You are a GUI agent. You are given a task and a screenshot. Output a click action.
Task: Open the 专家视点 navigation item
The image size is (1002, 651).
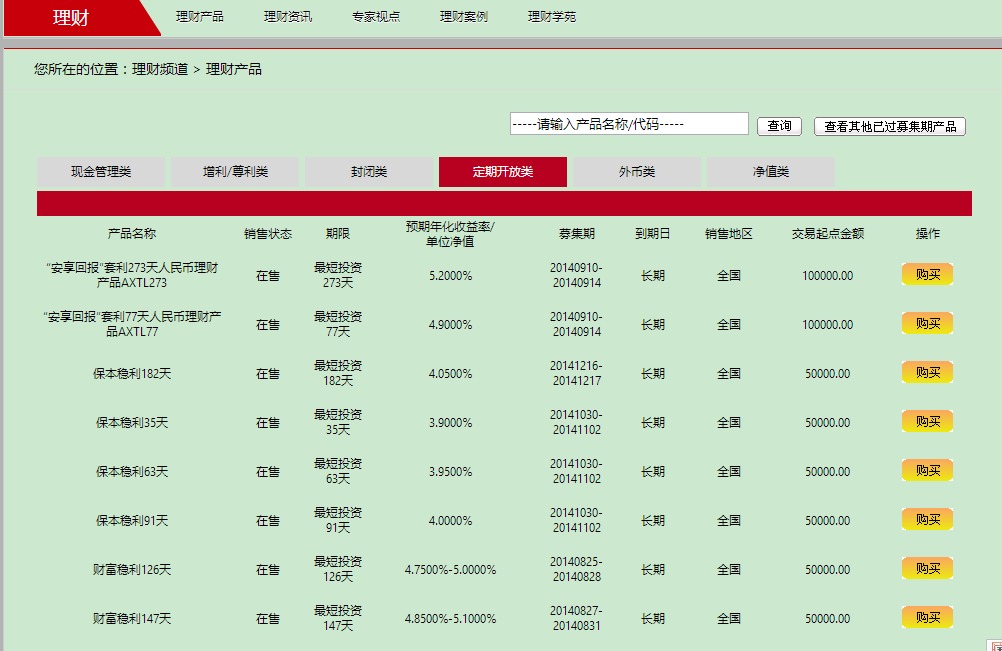tap(376, 17)
